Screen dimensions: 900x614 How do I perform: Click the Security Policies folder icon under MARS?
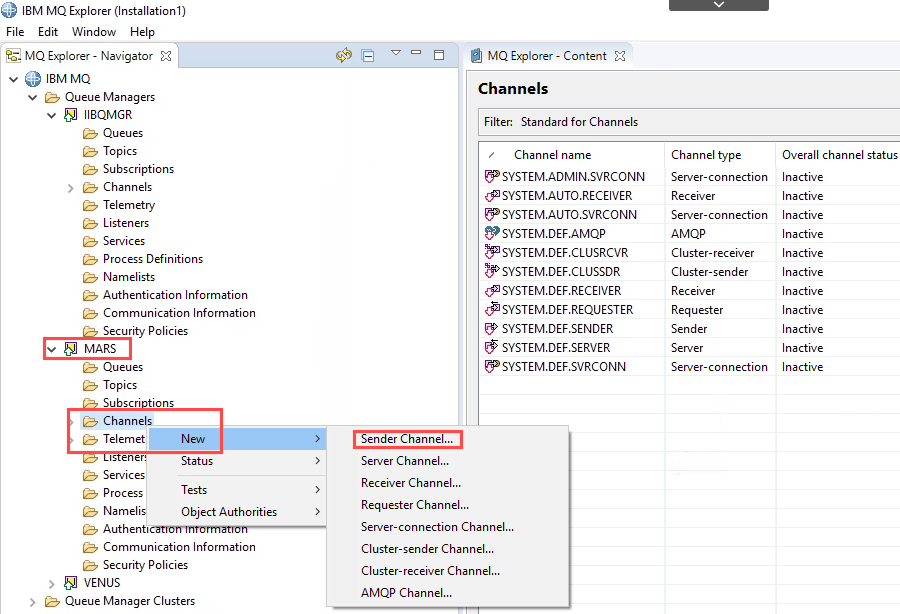click(90, 565)
